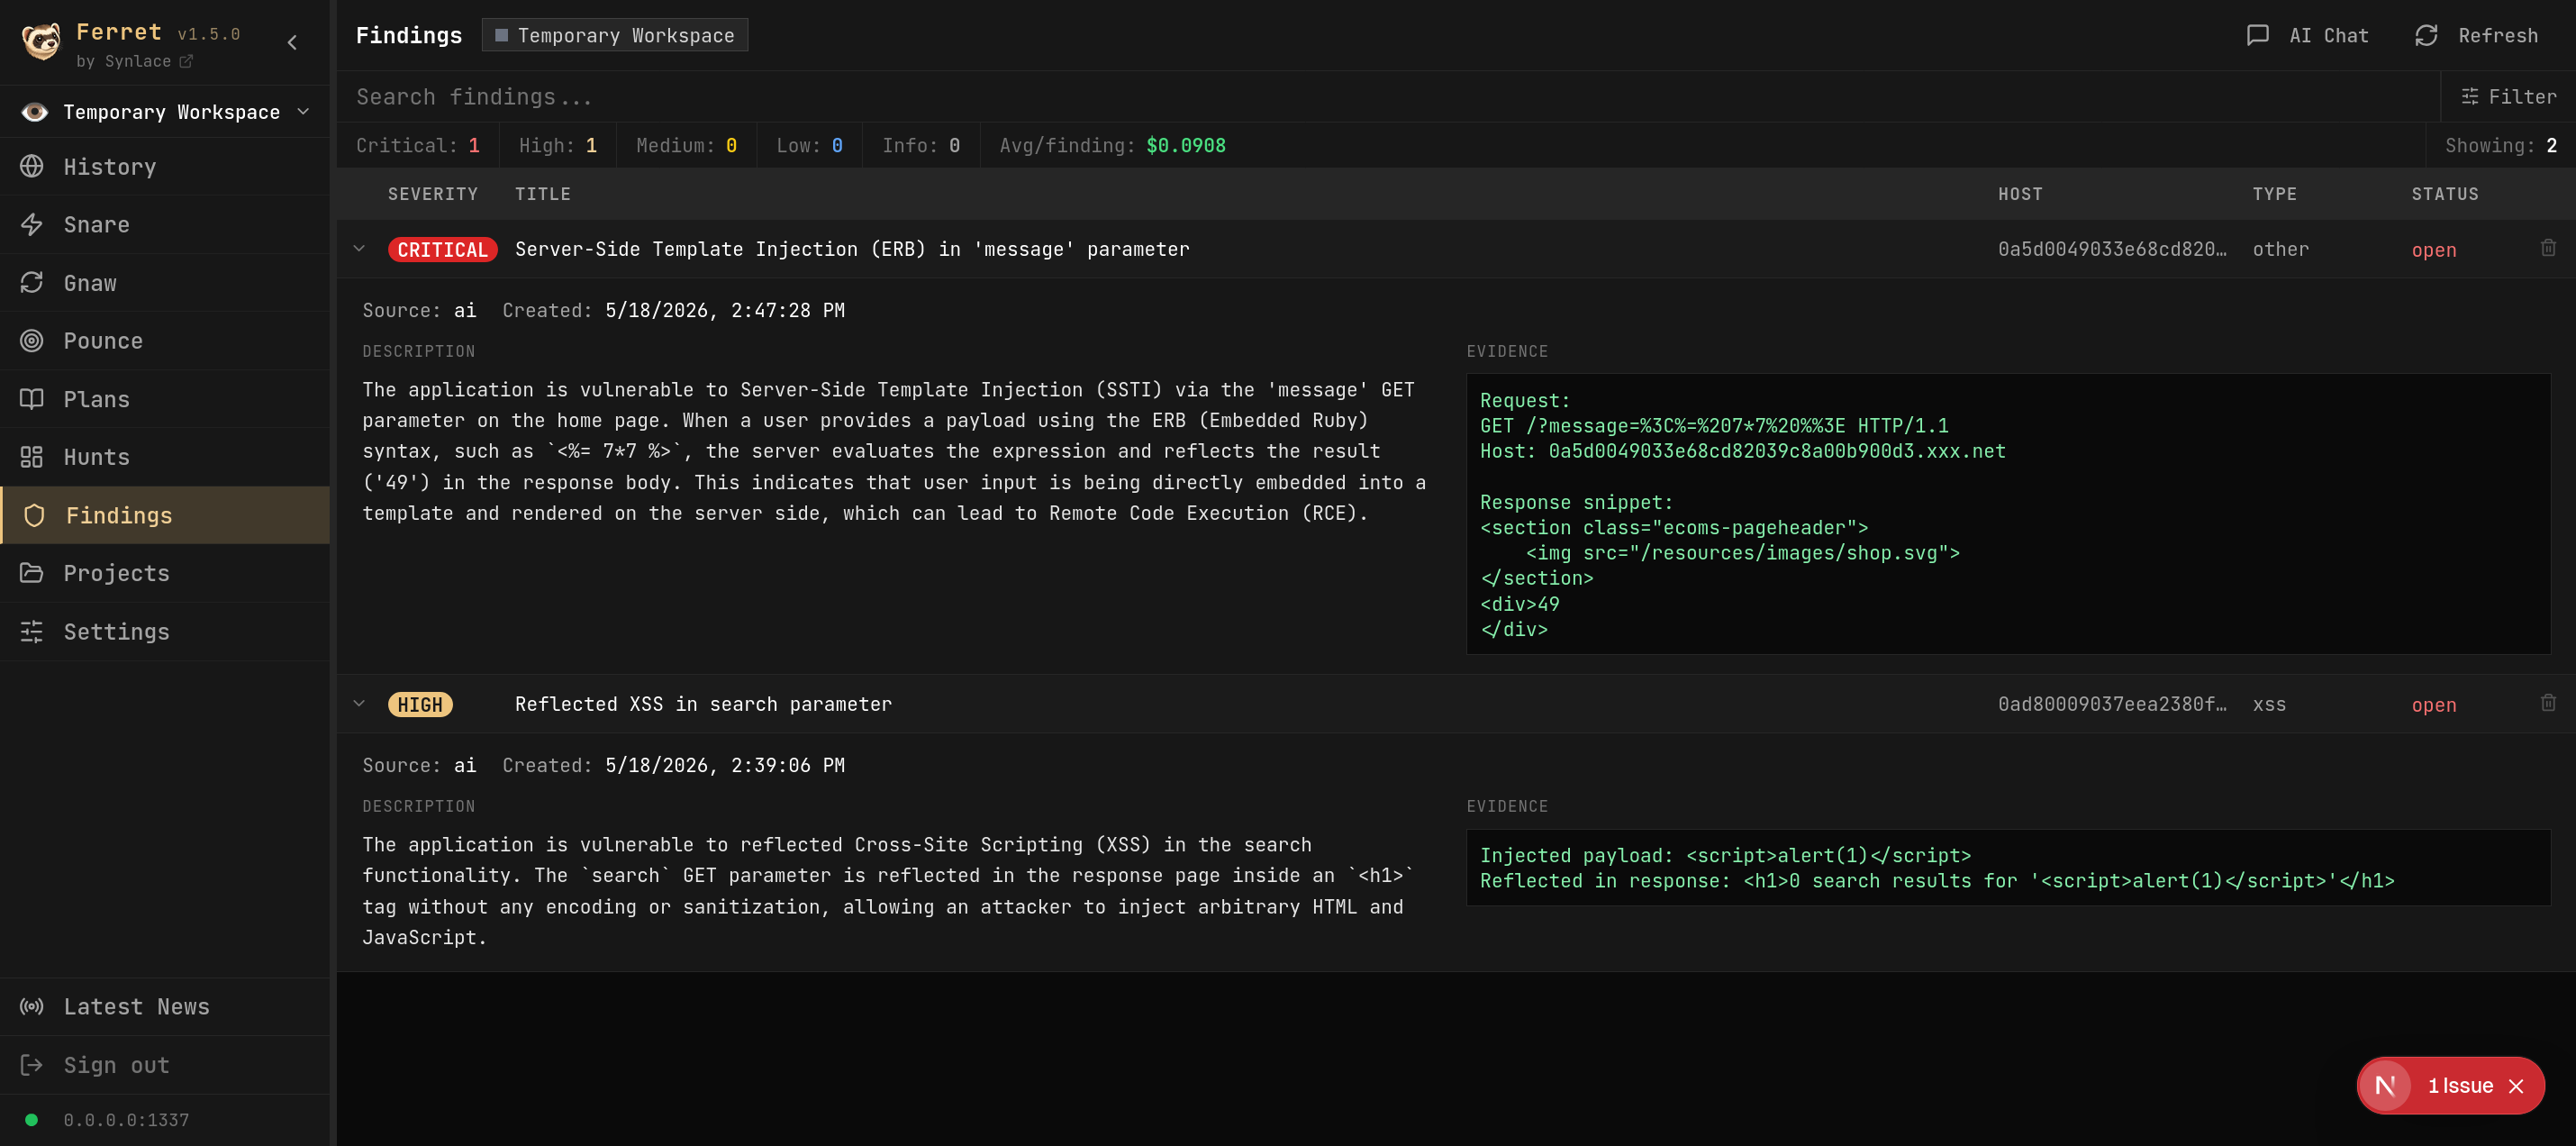The width and height of the screenshot is (2576, 1146).
Task: Click the workspace eye icon
Action: (35, 112)
